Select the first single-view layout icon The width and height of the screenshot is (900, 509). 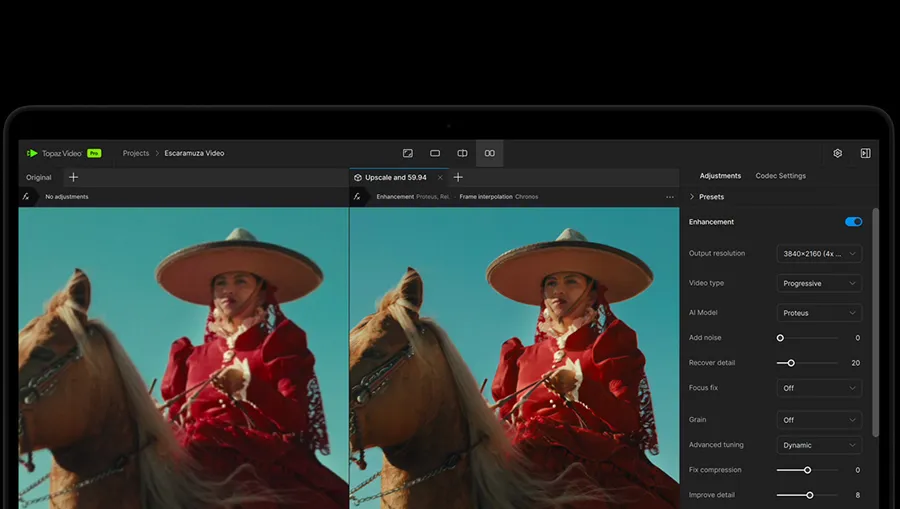408,153
